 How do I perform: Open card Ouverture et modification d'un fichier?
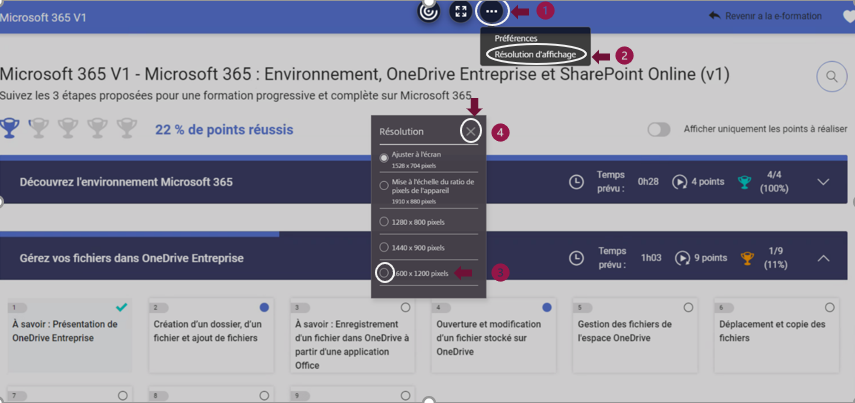coord(493,335)
